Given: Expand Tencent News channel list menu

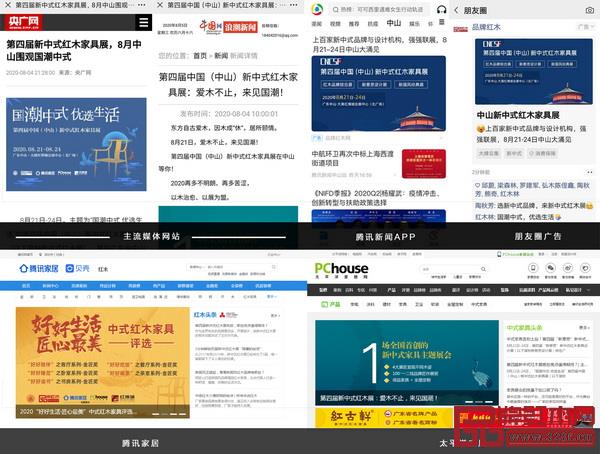Looking at the screenshot, I should 441,22.
